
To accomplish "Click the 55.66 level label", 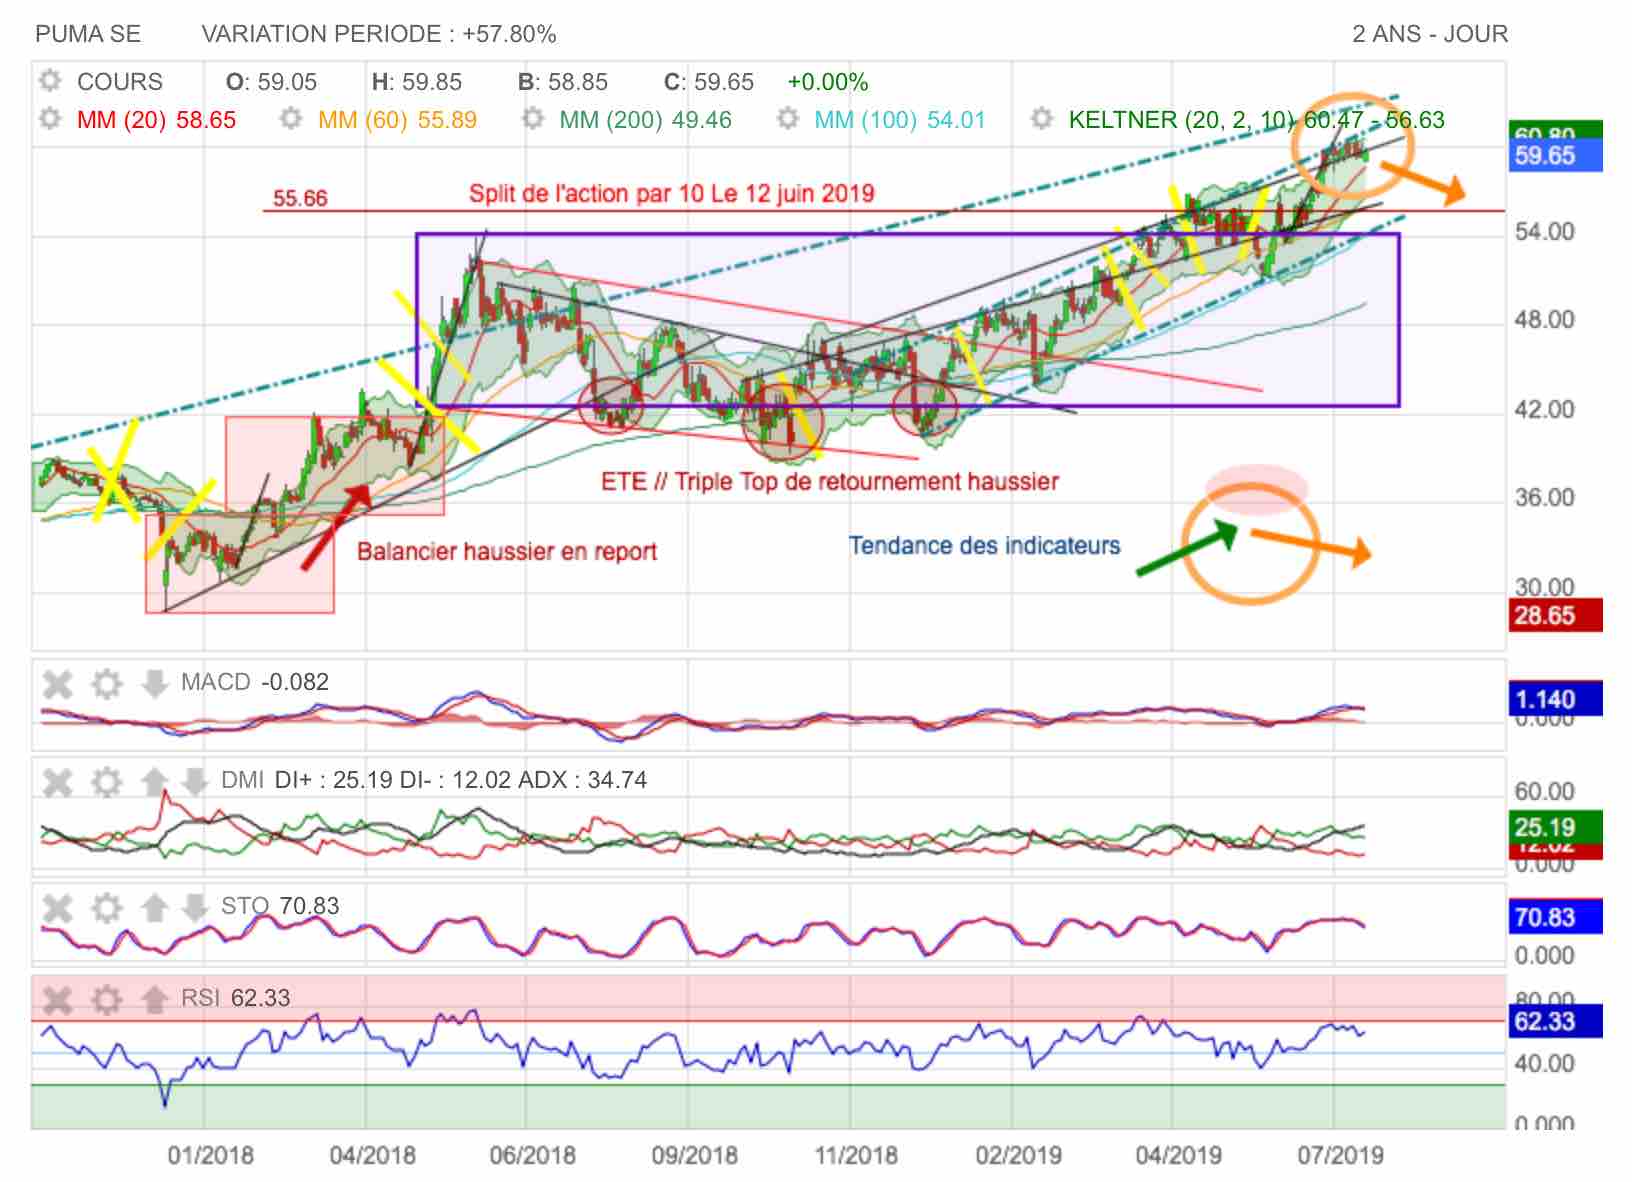I will [x=300, y=198].
